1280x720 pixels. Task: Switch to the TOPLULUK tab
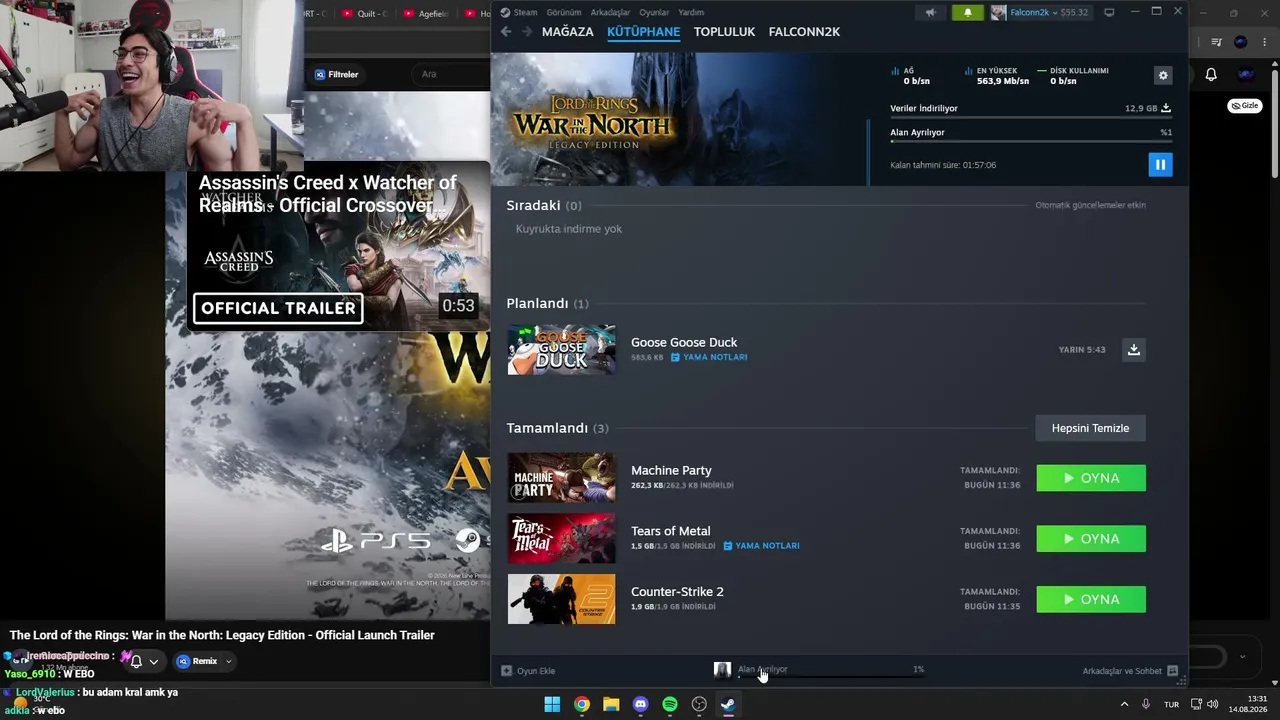(724, 32)
